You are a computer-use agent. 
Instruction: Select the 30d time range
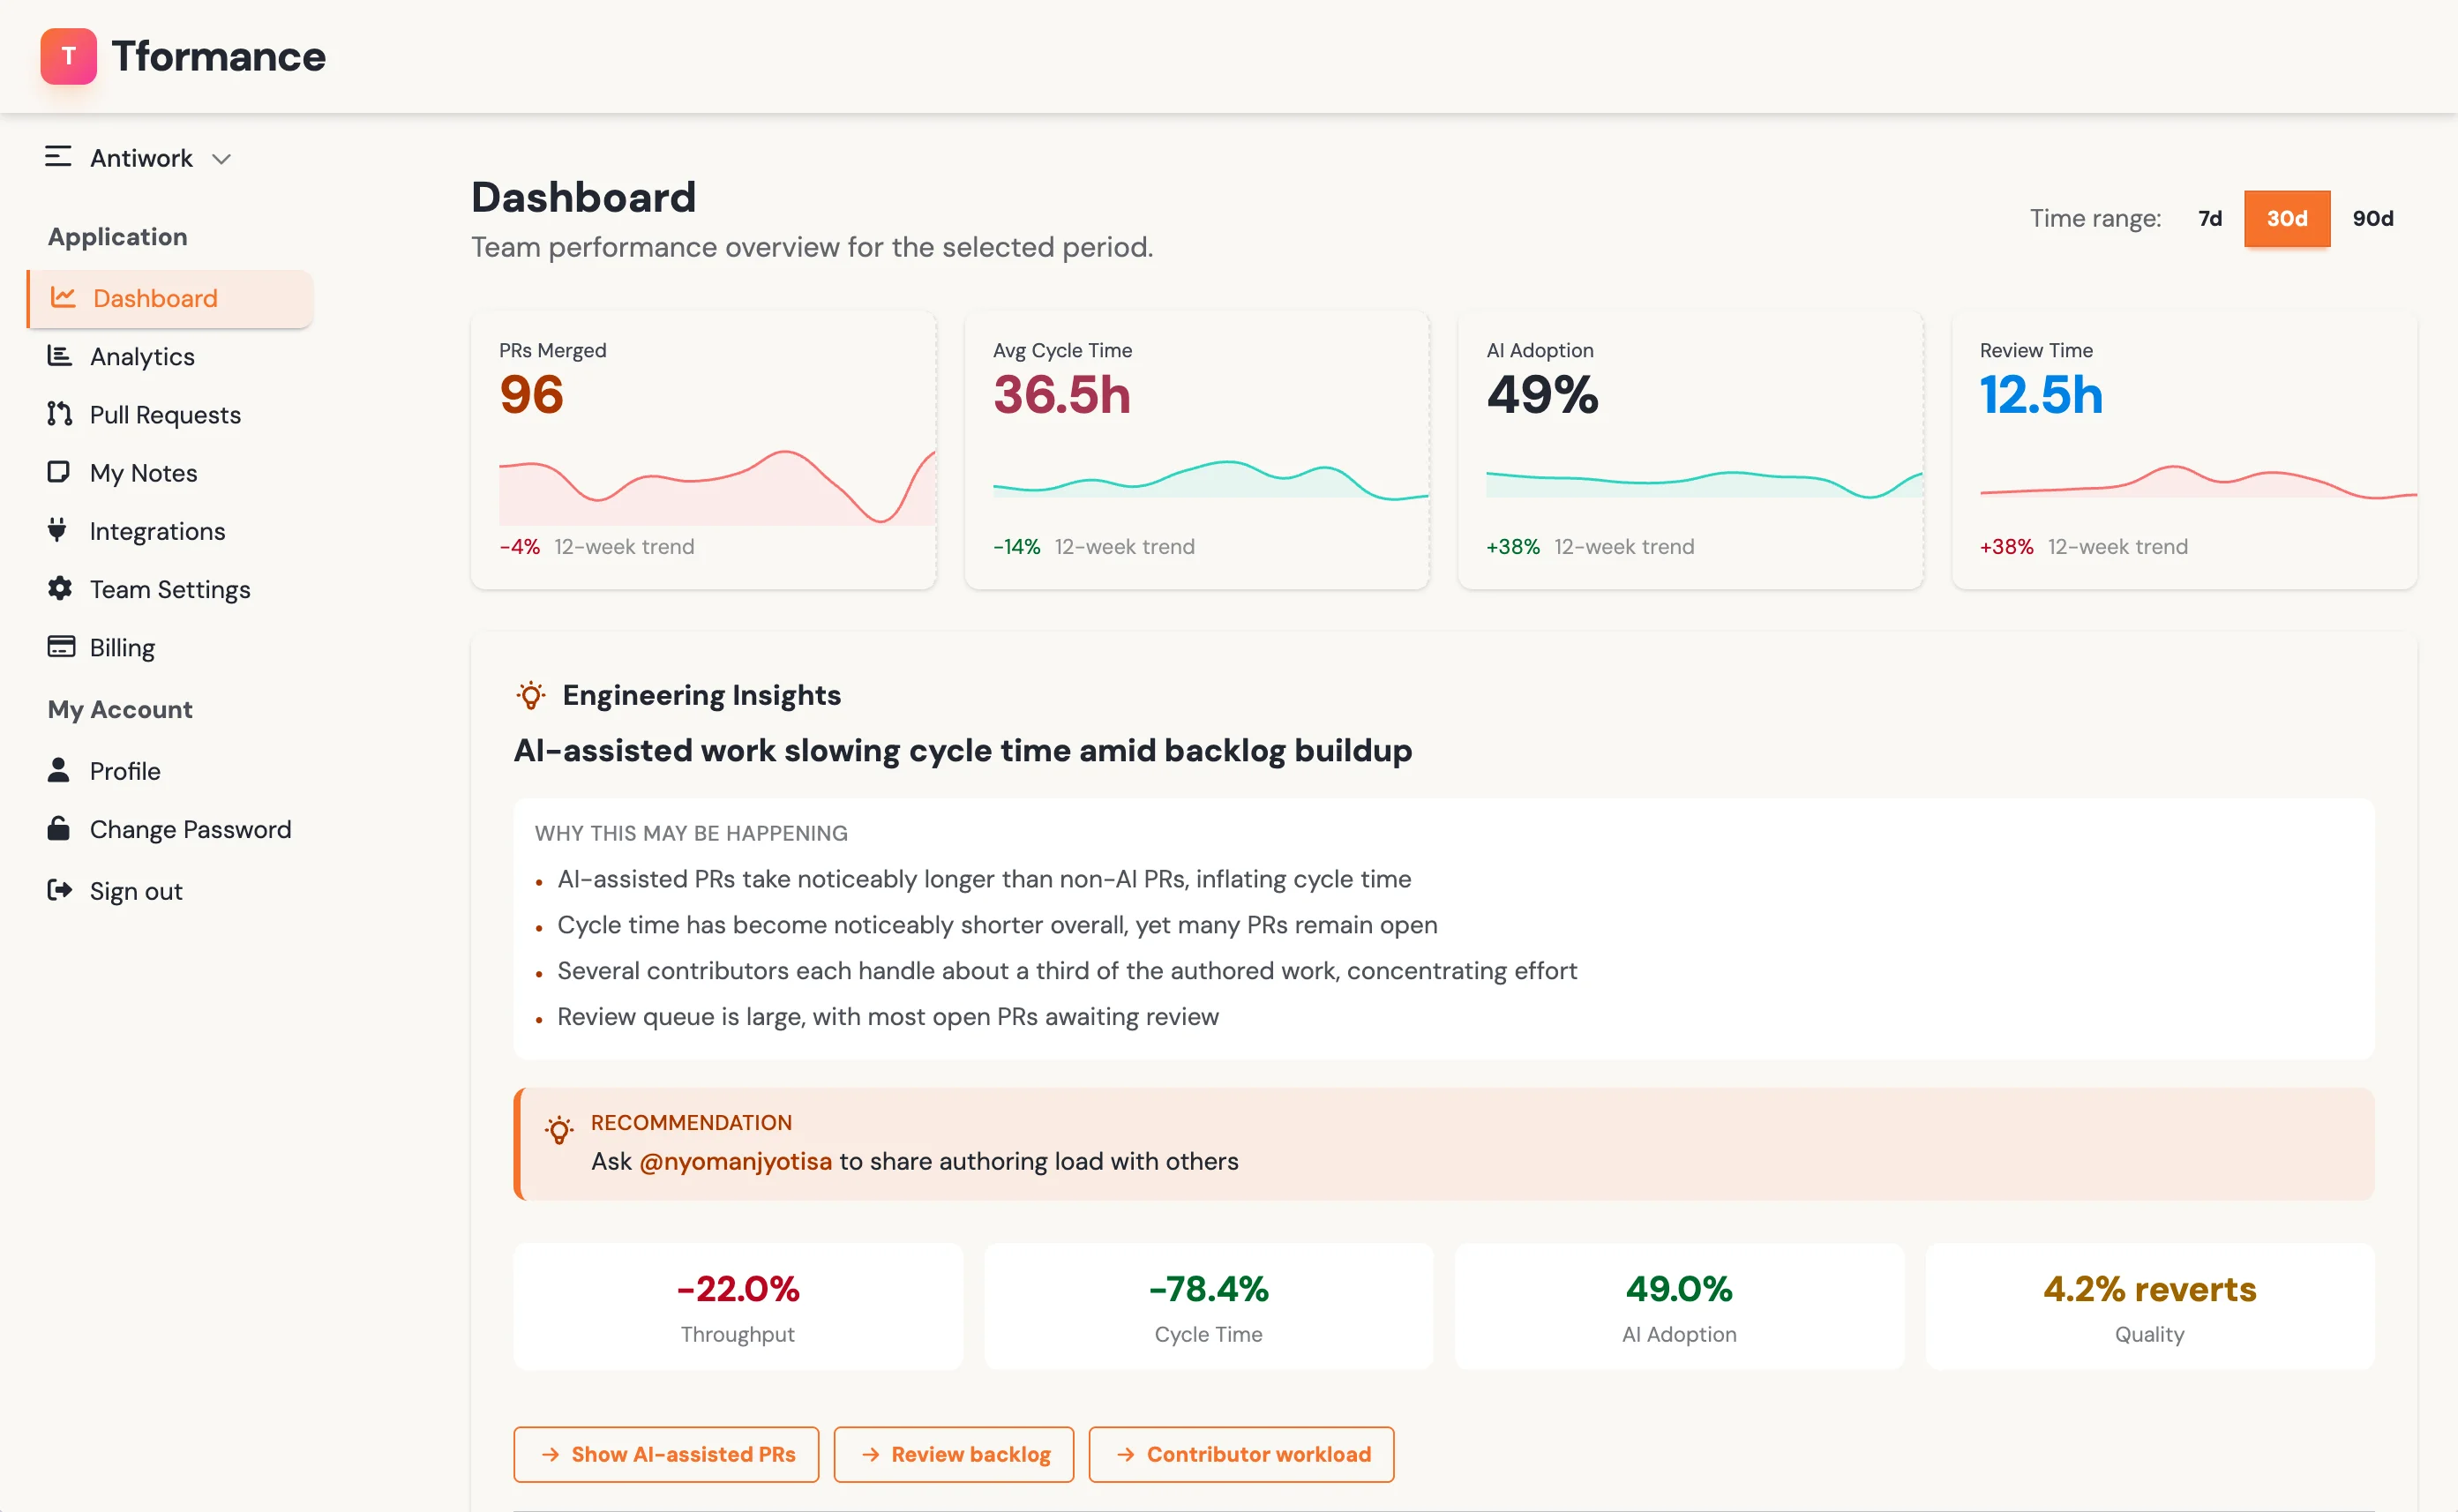point(2287,218)
